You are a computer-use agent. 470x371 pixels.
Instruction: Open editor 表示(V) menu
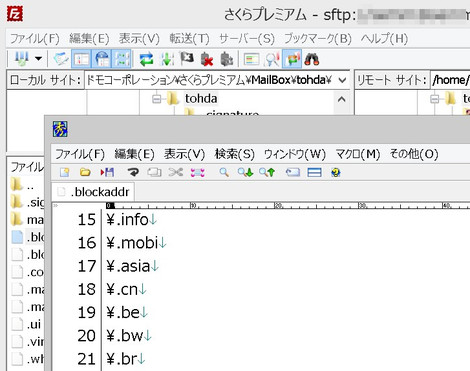pyautogui.click(x=184, y=154)
